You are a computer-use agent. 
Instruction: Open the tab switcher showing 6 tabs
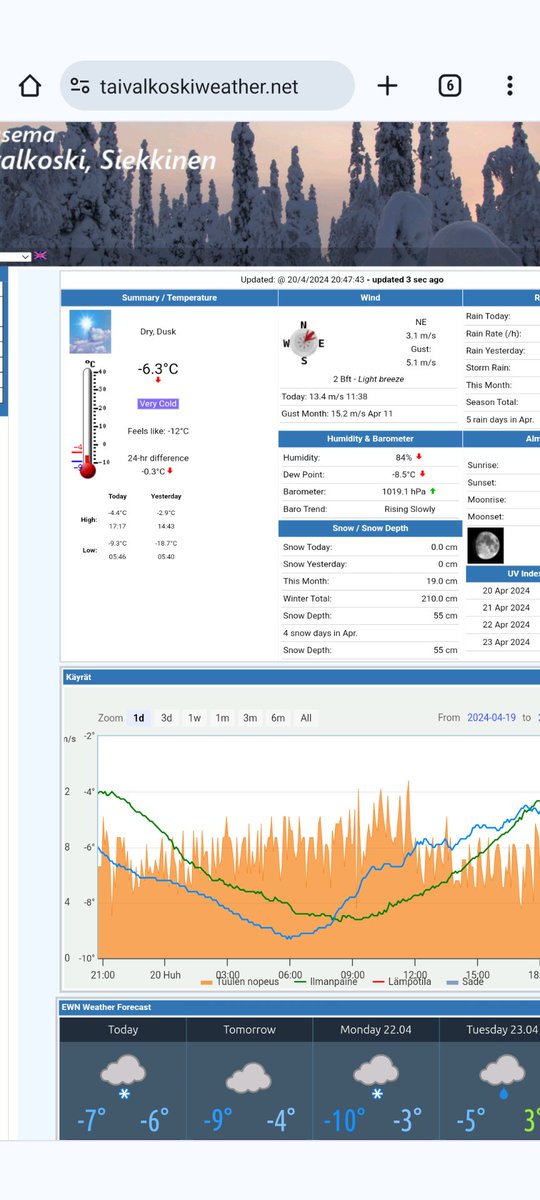click(x=450, y=86)
